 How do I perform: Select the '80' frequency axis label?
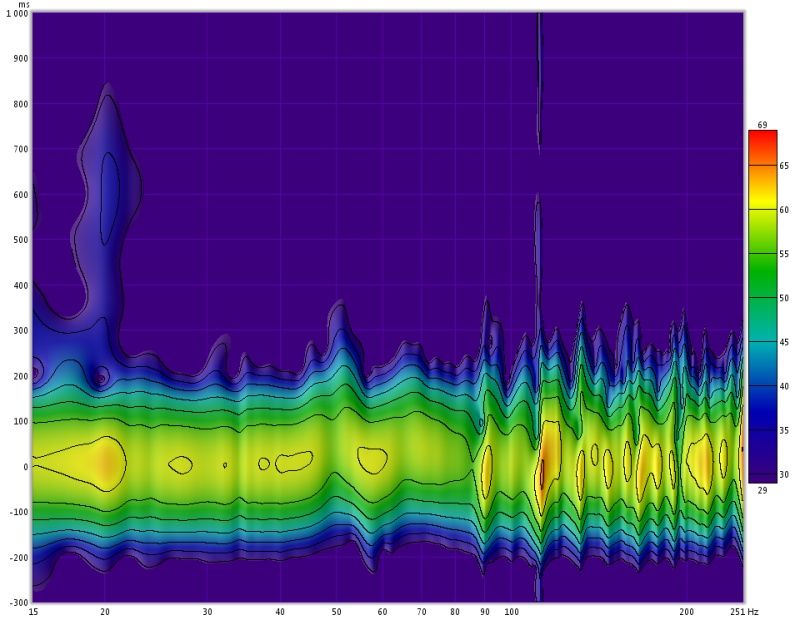point(455,612)
